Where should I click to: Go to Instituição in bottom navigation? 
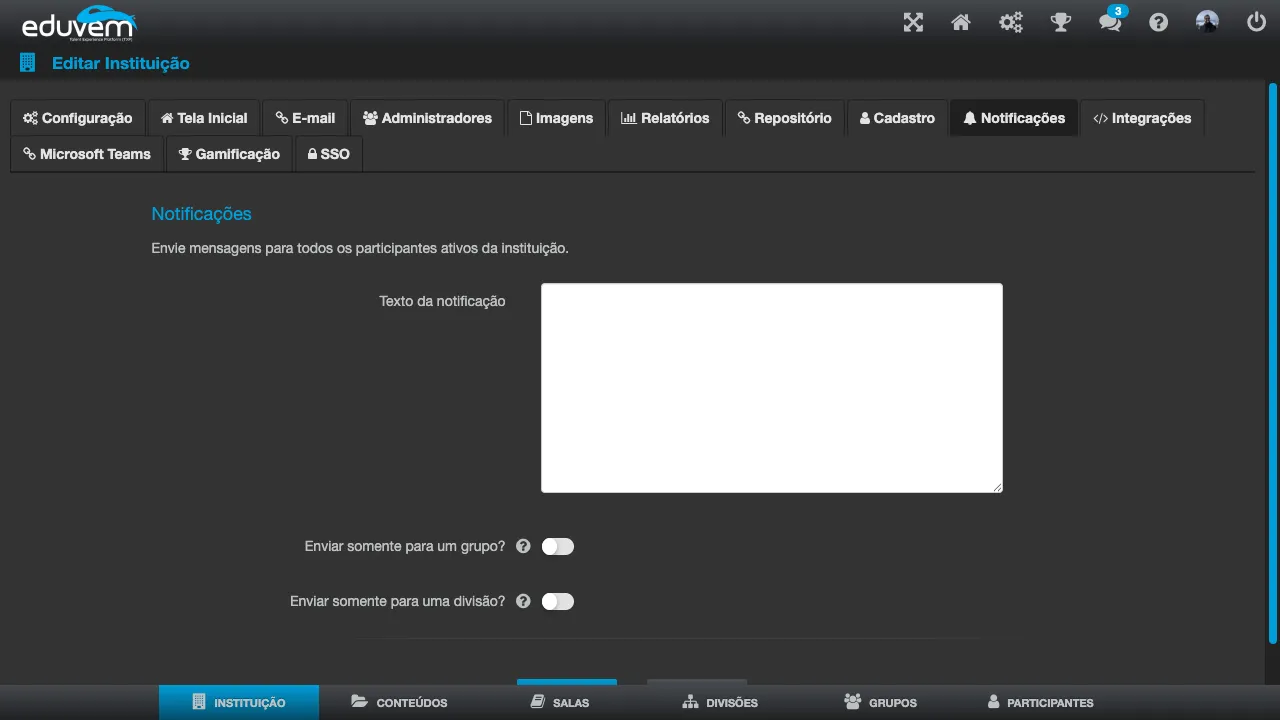239,702
